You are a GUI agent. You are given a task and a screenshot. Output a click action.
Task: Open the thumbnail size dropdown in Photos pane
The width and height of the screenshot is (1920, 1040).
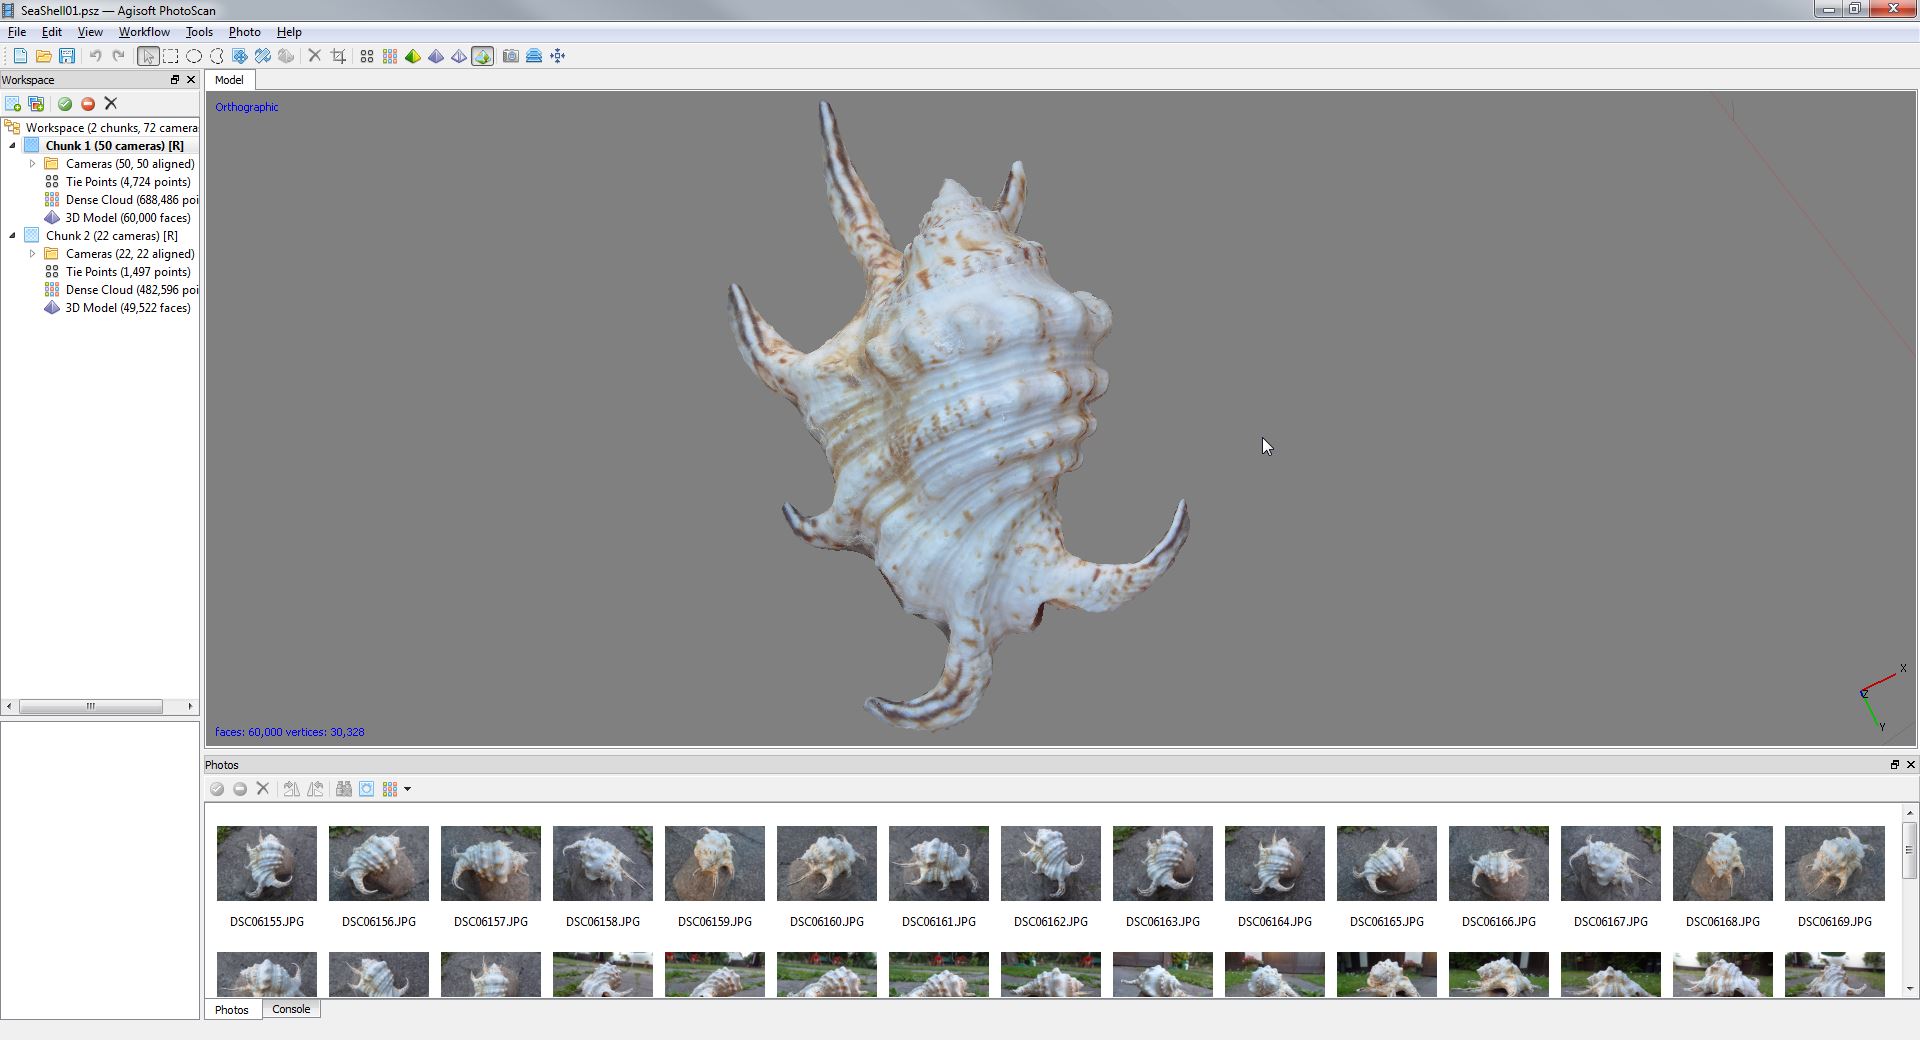click(408, 789)
